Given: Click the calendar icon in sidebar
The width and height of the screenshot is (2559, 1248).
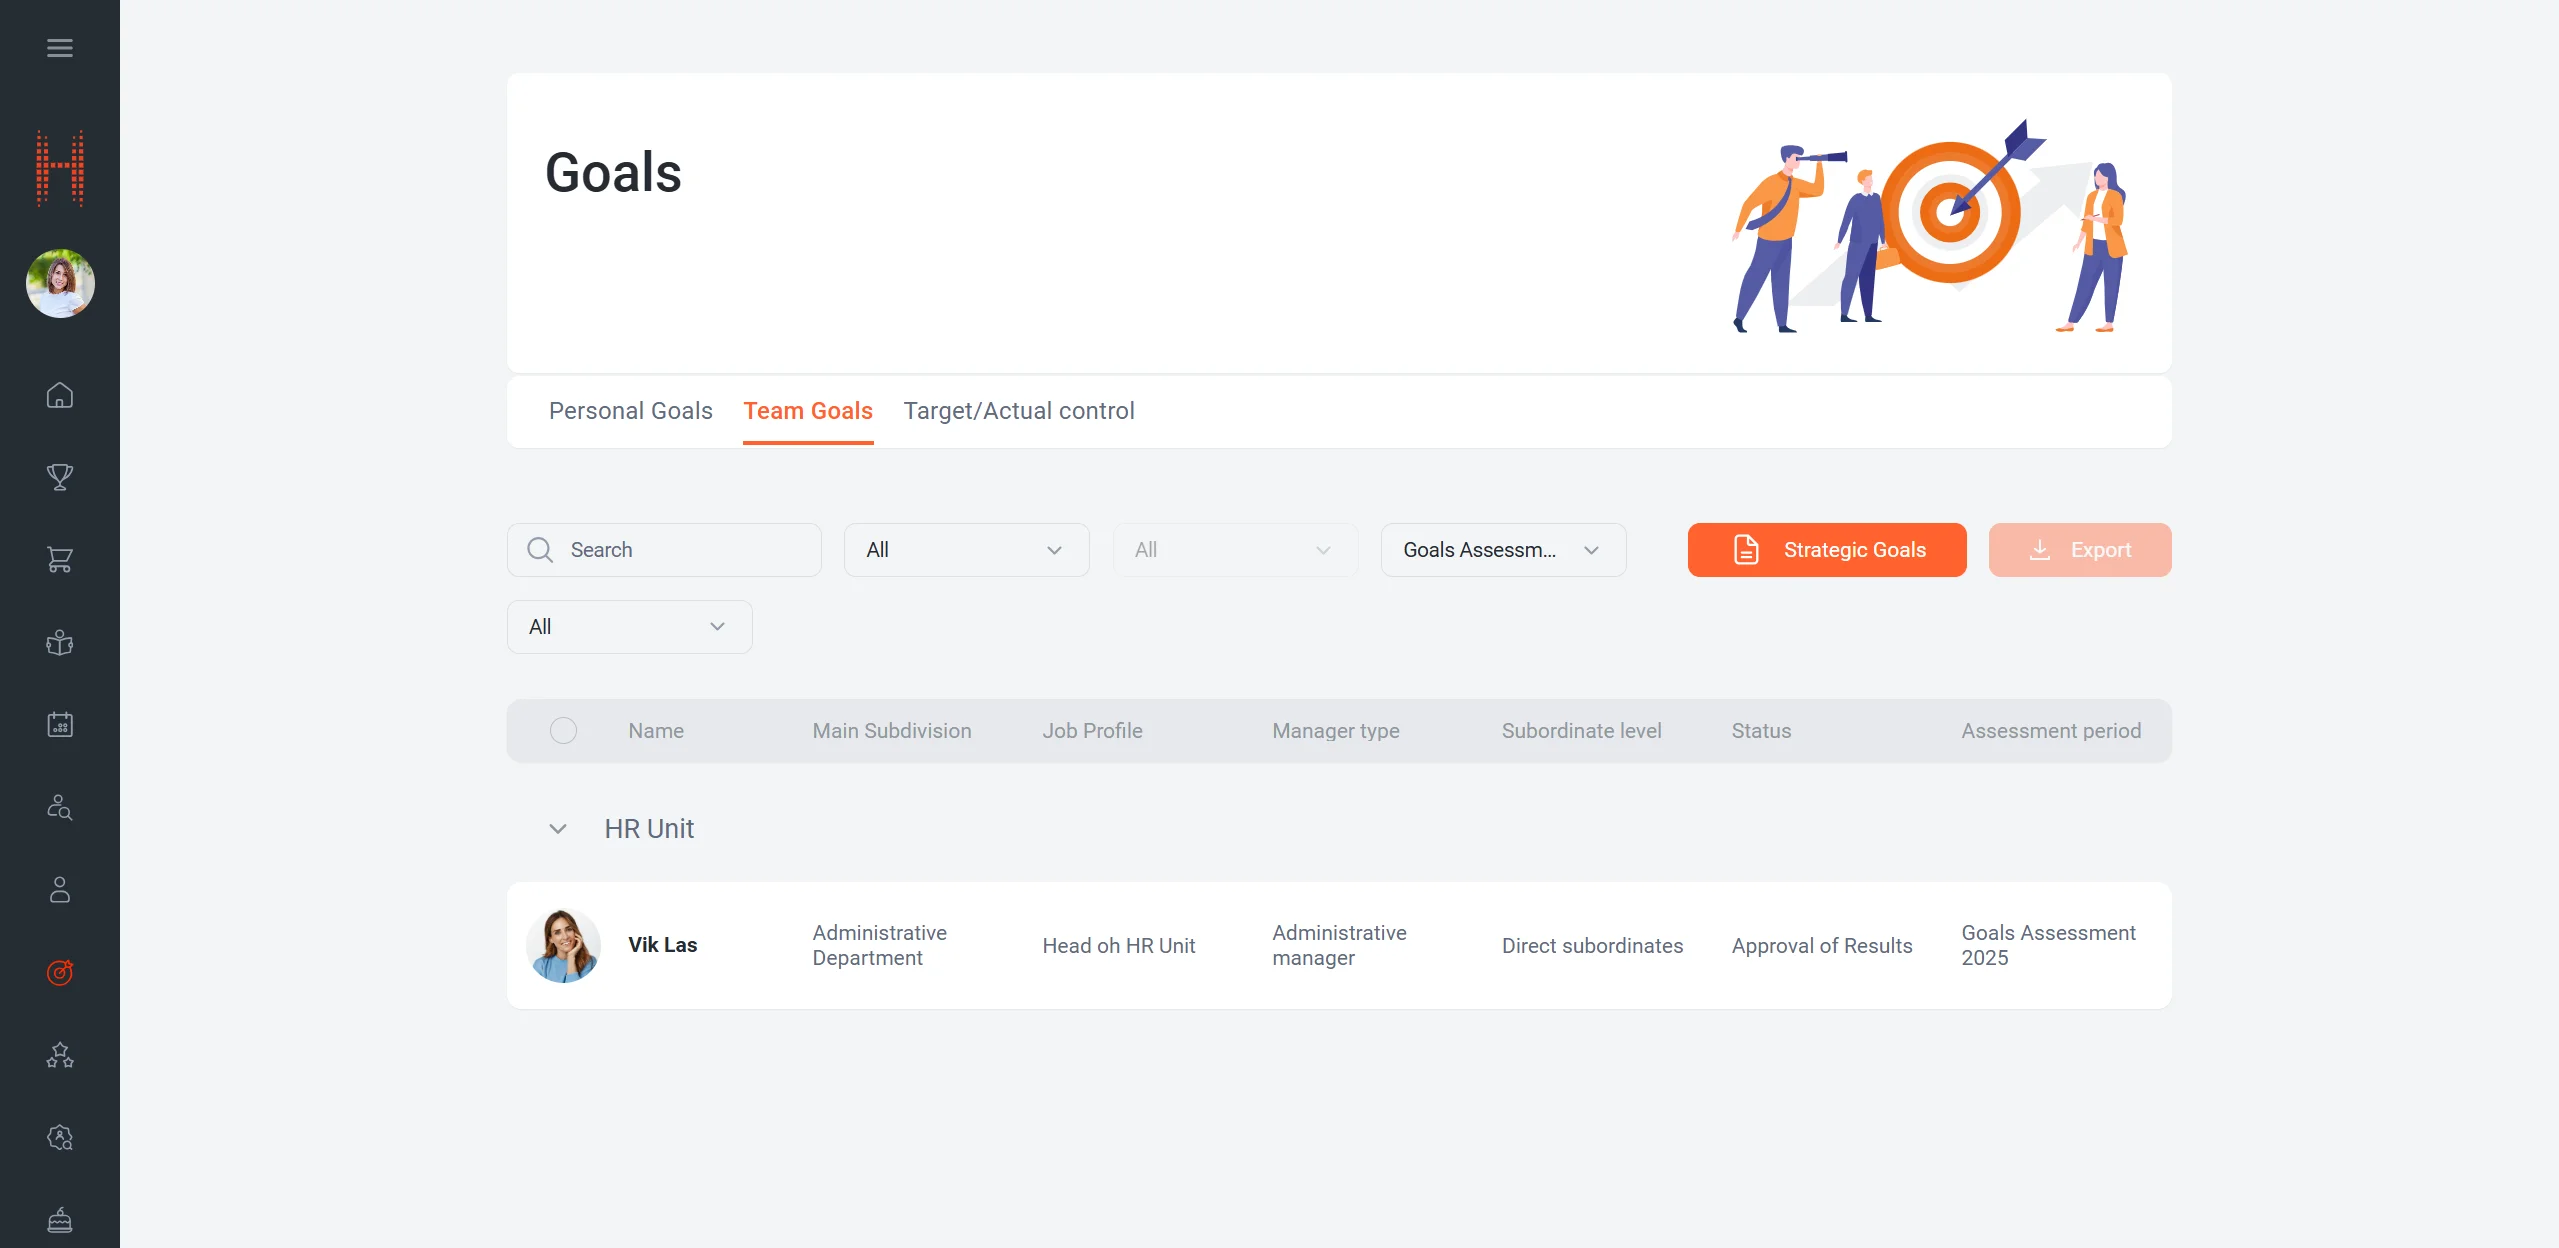Looking at the screenshot, I should pos(60,725).
